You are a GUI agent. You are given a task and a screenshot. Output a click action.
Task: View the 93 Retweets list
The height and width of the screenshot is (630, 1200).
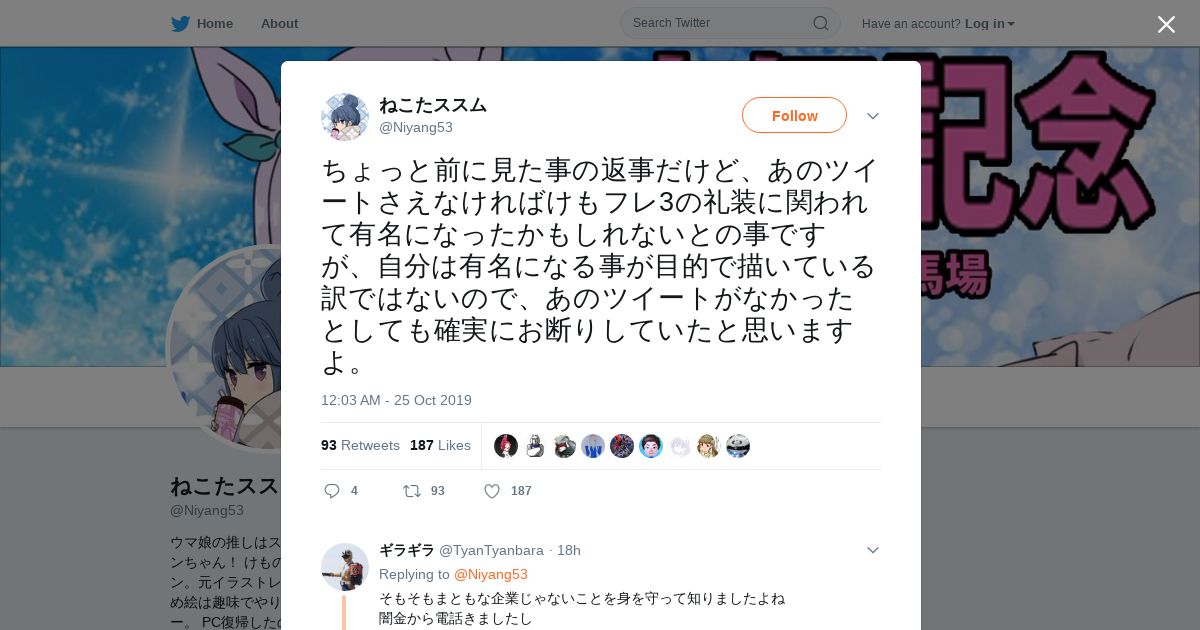tap(360, 445)
